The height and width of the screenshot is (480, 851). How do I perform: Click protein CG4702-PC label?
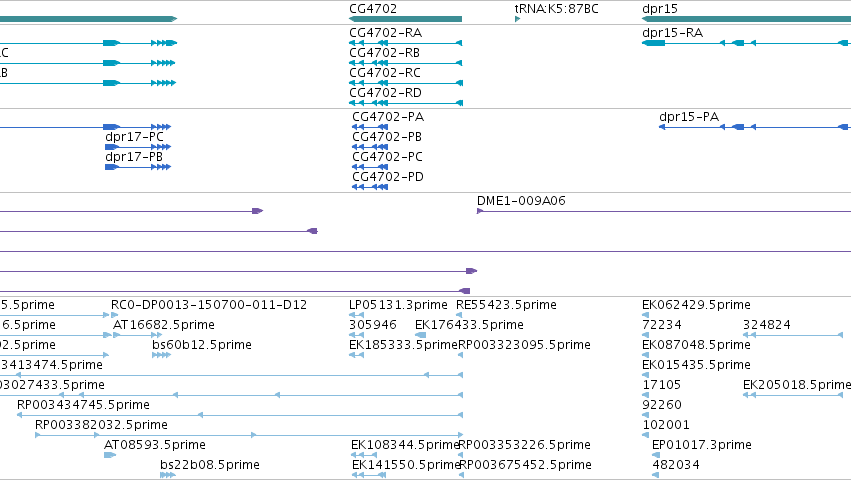click(x=388, y=157)
